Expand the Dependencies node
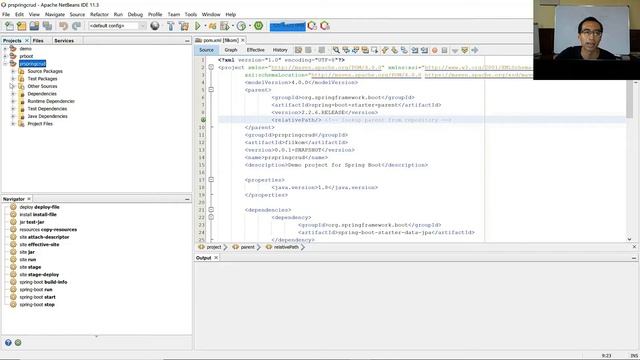 tap(13, 93)
